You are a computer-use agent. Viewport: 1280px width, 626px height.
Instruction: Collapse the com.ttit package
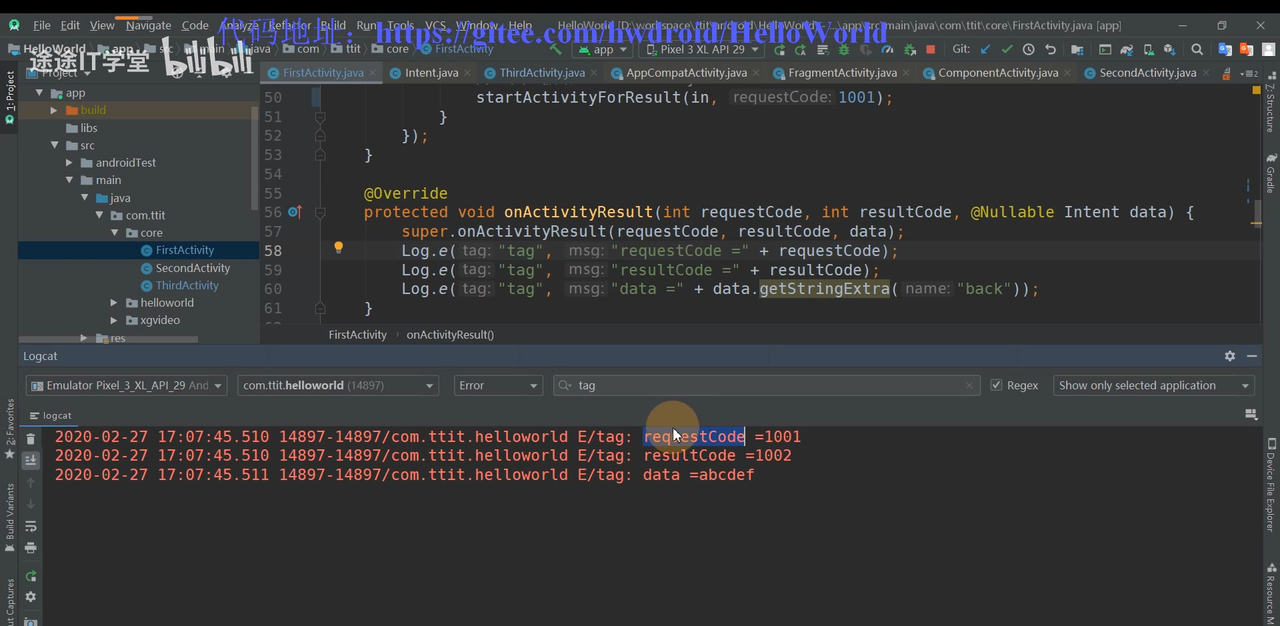click(x=100, y=215)
